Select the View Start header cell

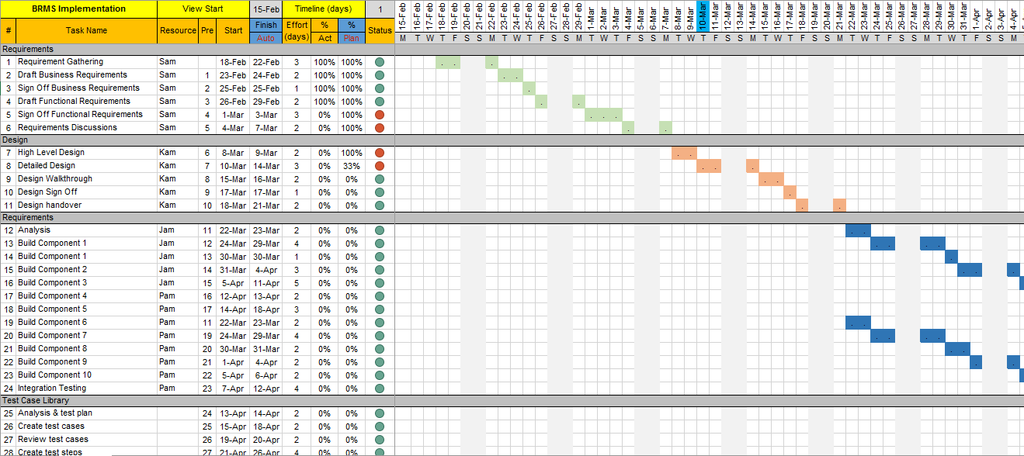[203, 9]
